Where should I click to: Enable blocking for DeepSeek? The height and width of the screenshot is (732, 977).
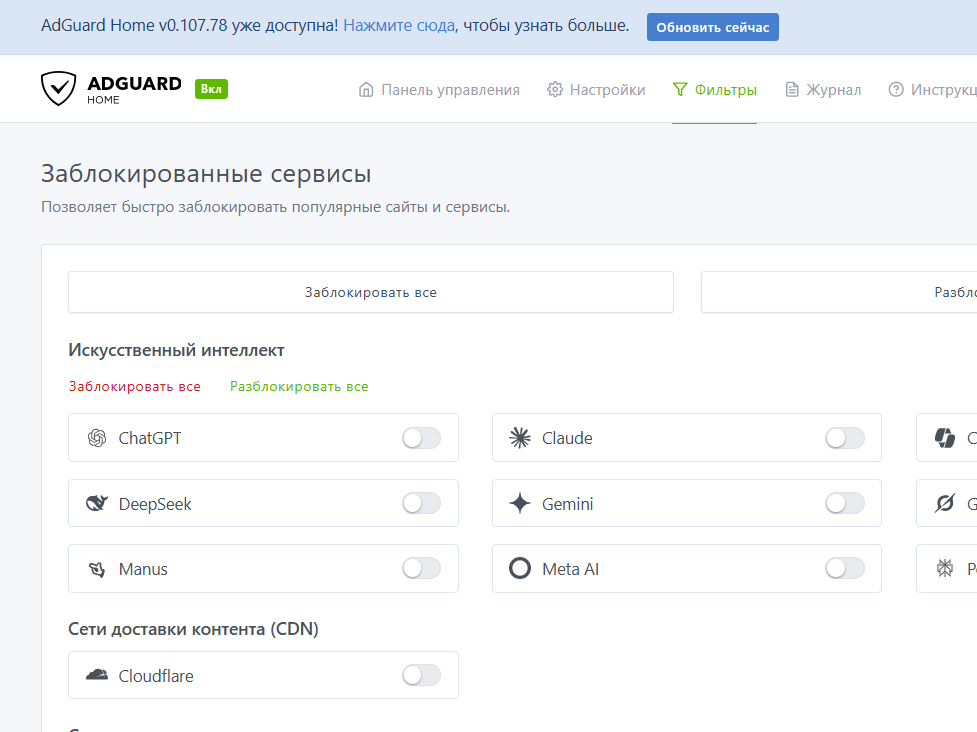[421, 503]
